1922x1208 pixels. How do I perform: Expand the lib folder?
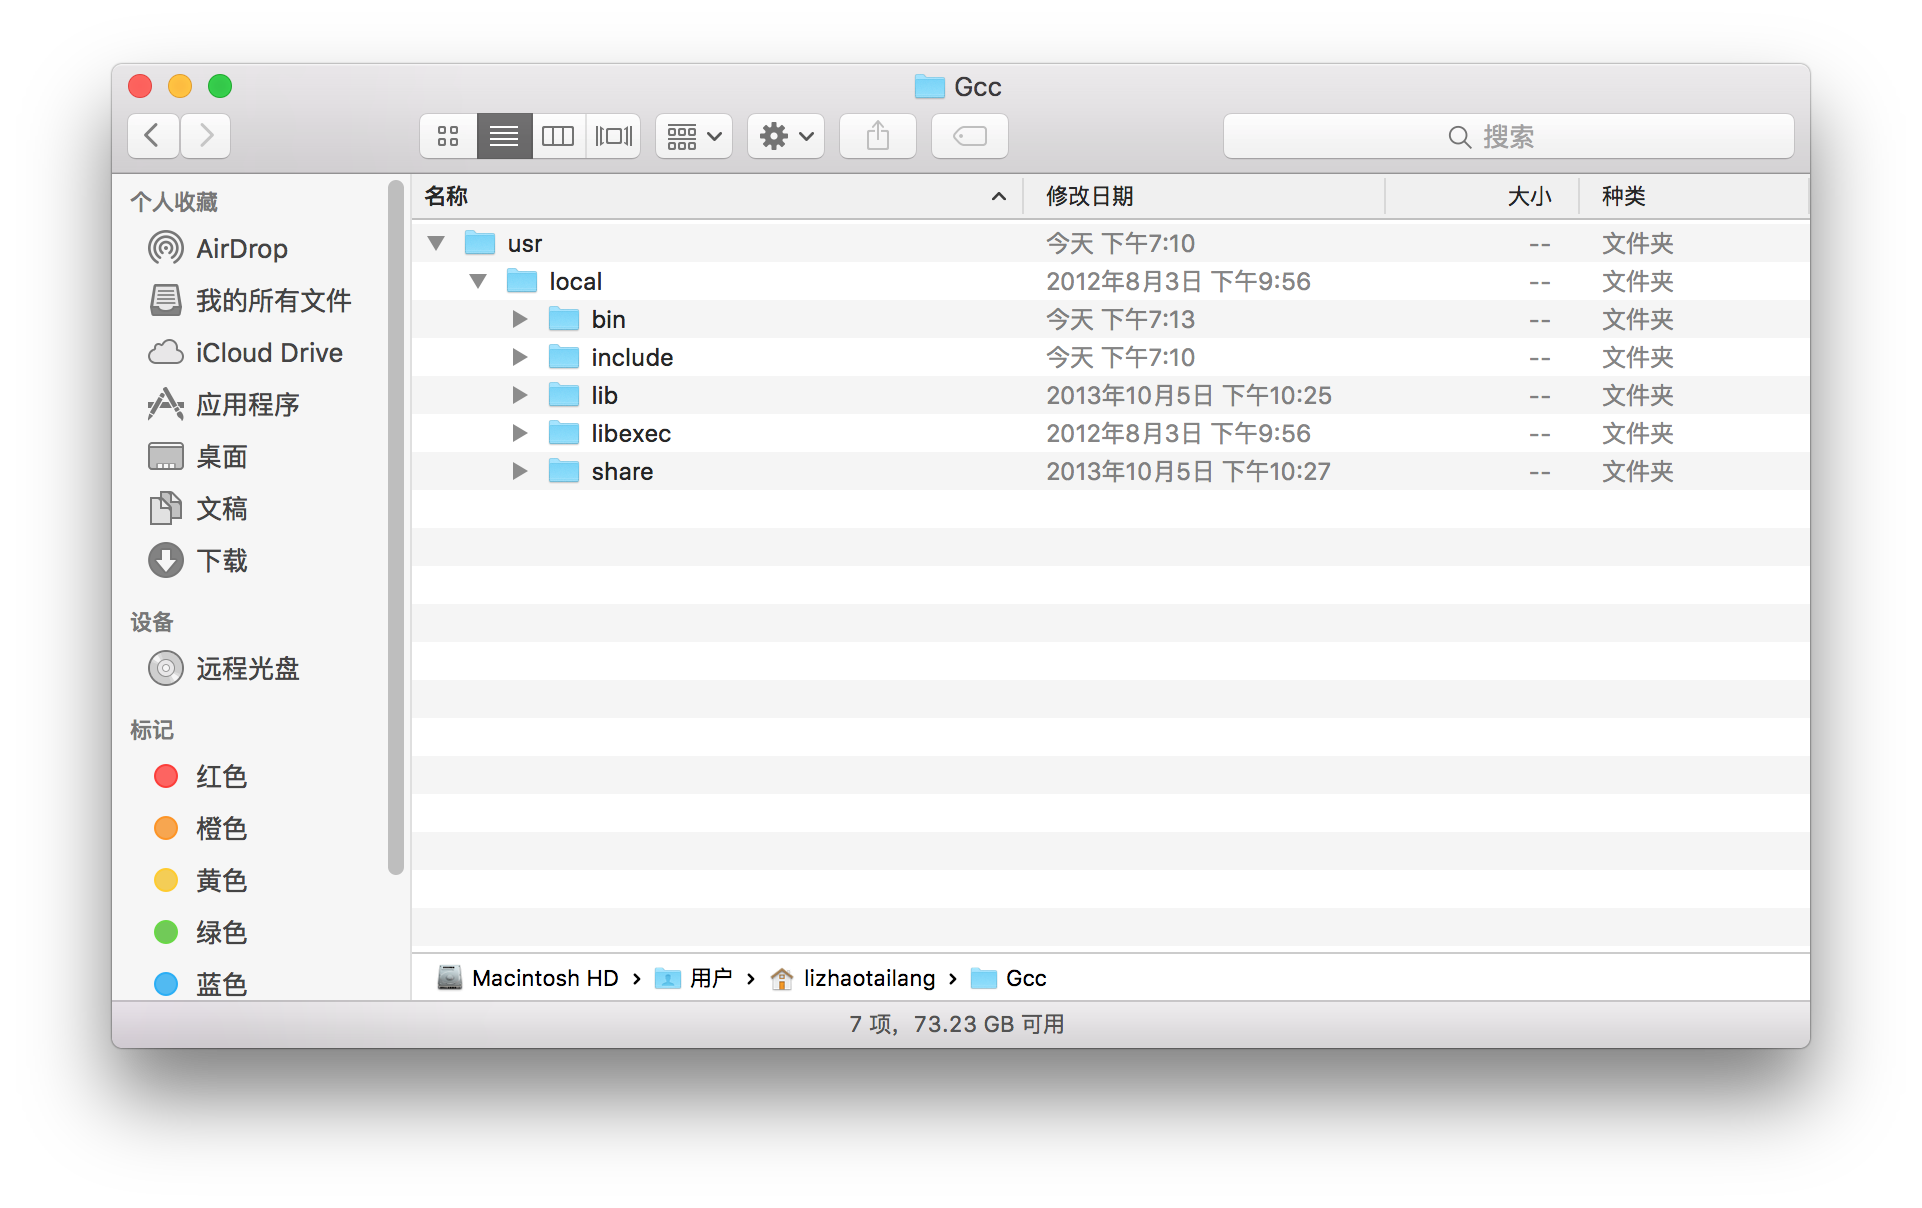tap(520, 395)
